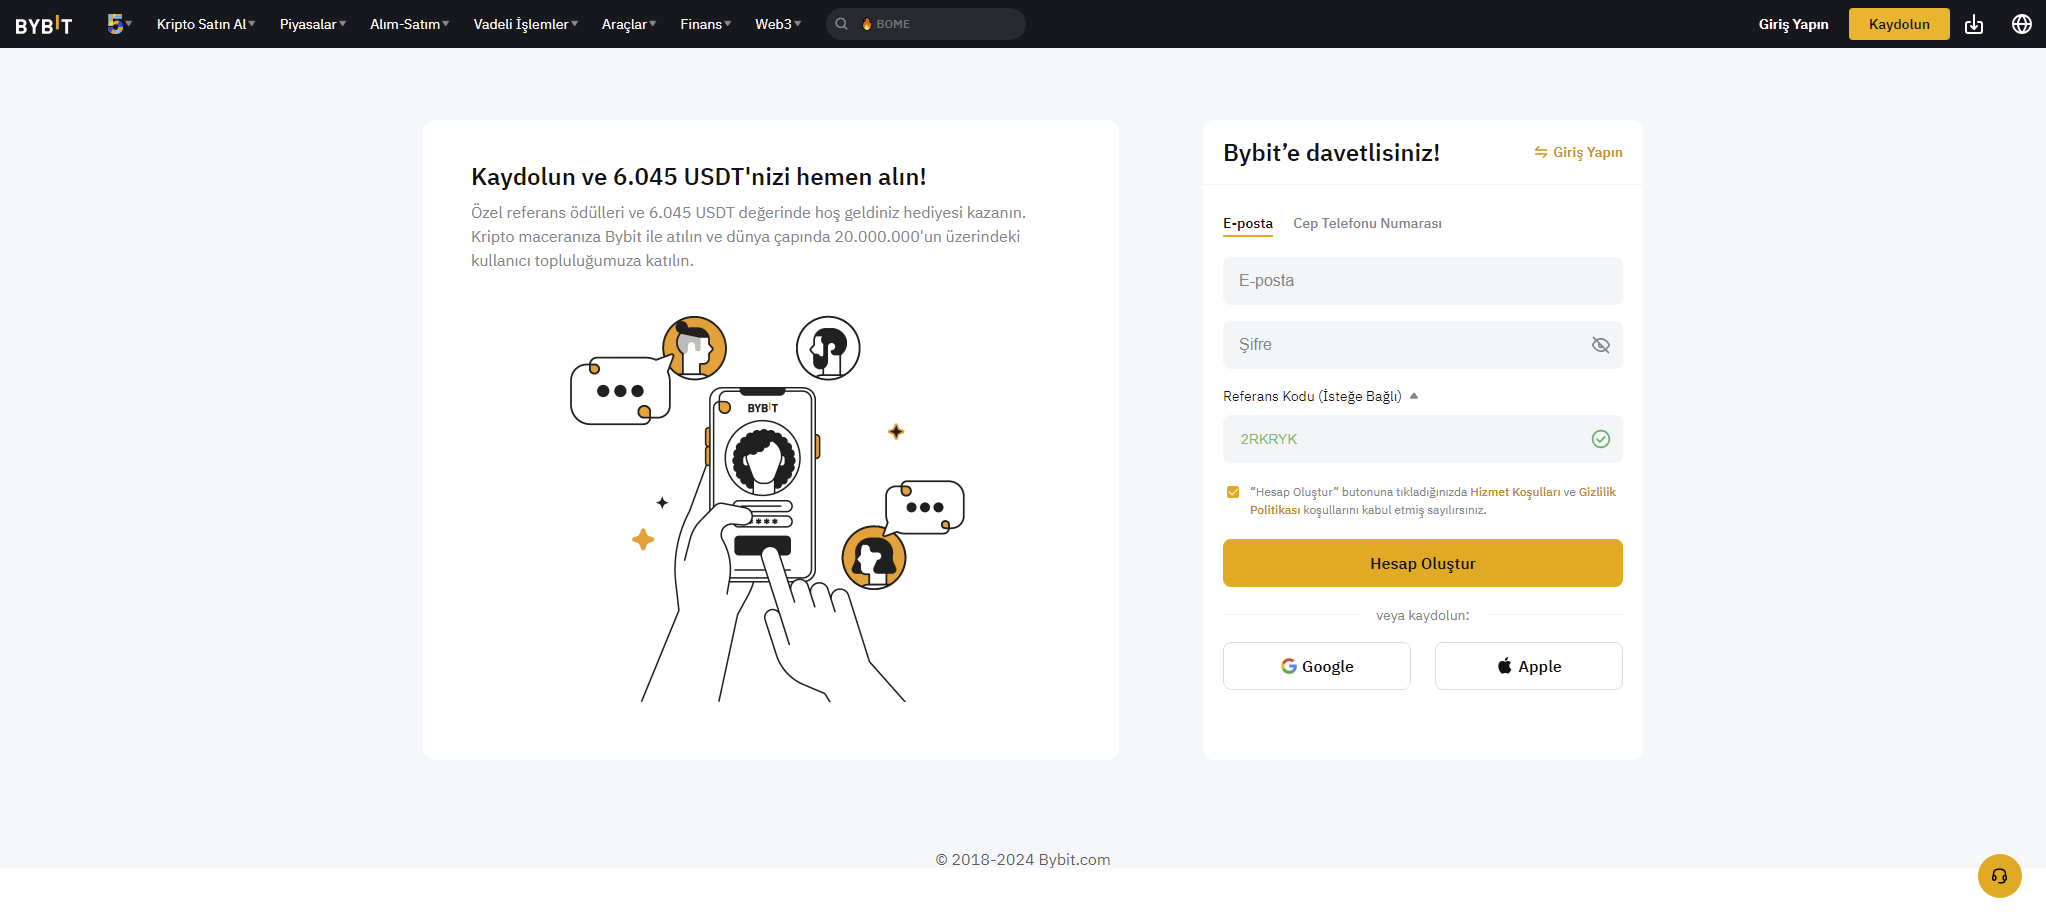The image size is (2046, 922).
Task: Uncheck the terms agreement checkbox
Action: 1233,492
